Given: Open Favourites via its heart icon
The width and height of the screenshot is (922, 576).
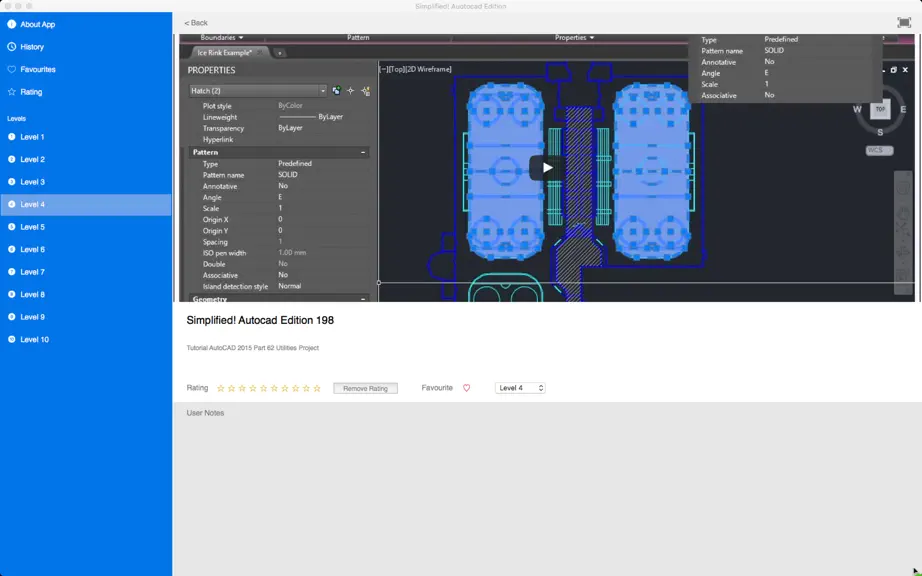Looking at the screenshot, I should pos(11,69).
